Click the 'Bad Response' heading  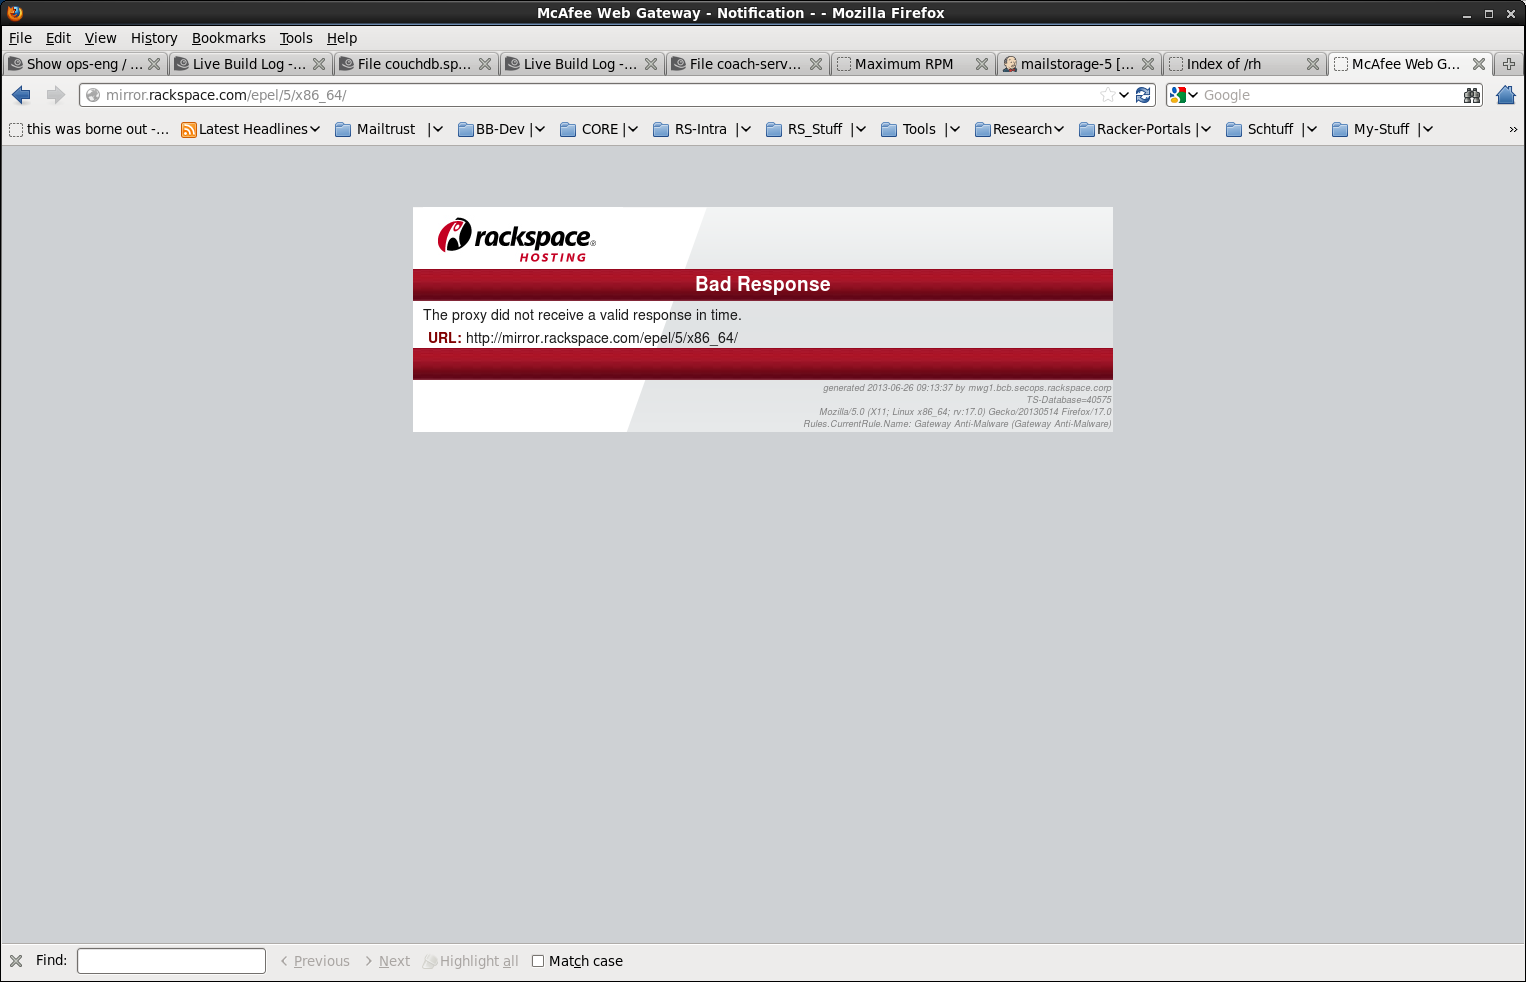pyautogui.click(x=763, y=284)
